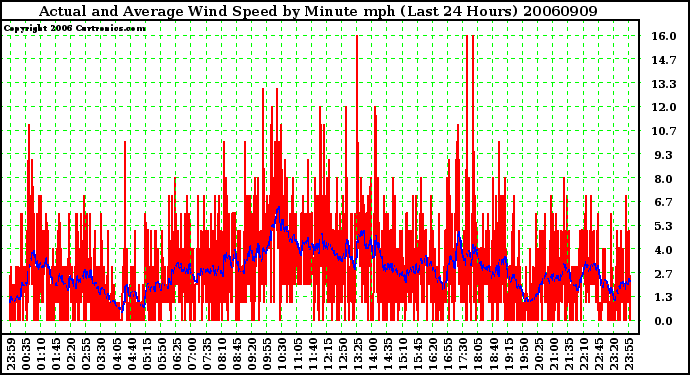Viewport: 690px width, 375px height.
Task: Select the 16.0 y-axis label
Action: tap(664, 36)
